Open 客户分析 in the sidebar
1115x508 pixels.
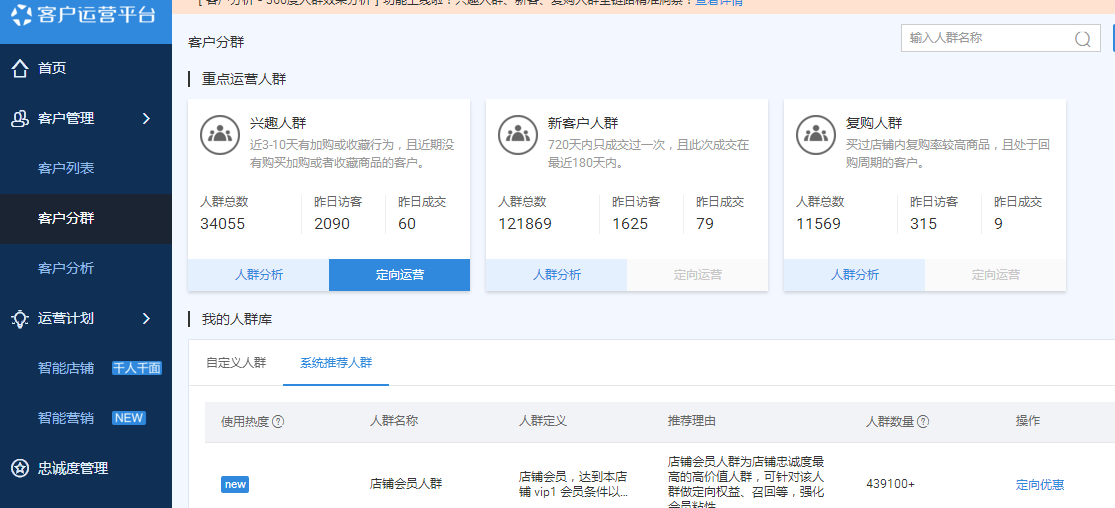[66, 268]
